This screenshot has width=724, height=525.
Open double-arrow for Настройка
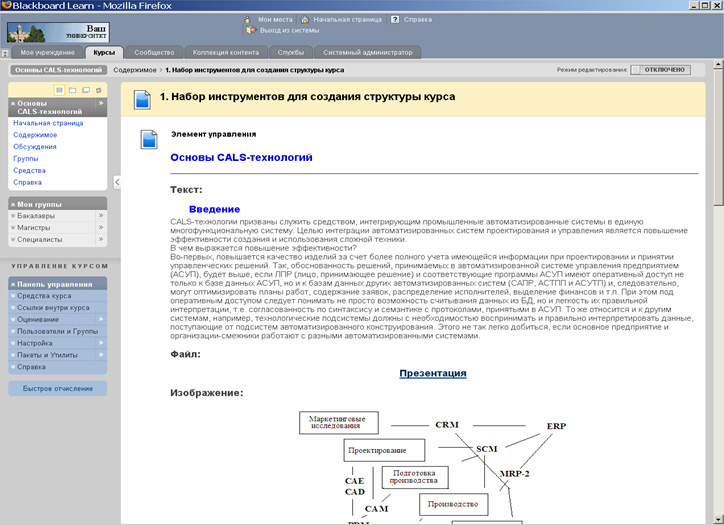(x=101, y=343)
